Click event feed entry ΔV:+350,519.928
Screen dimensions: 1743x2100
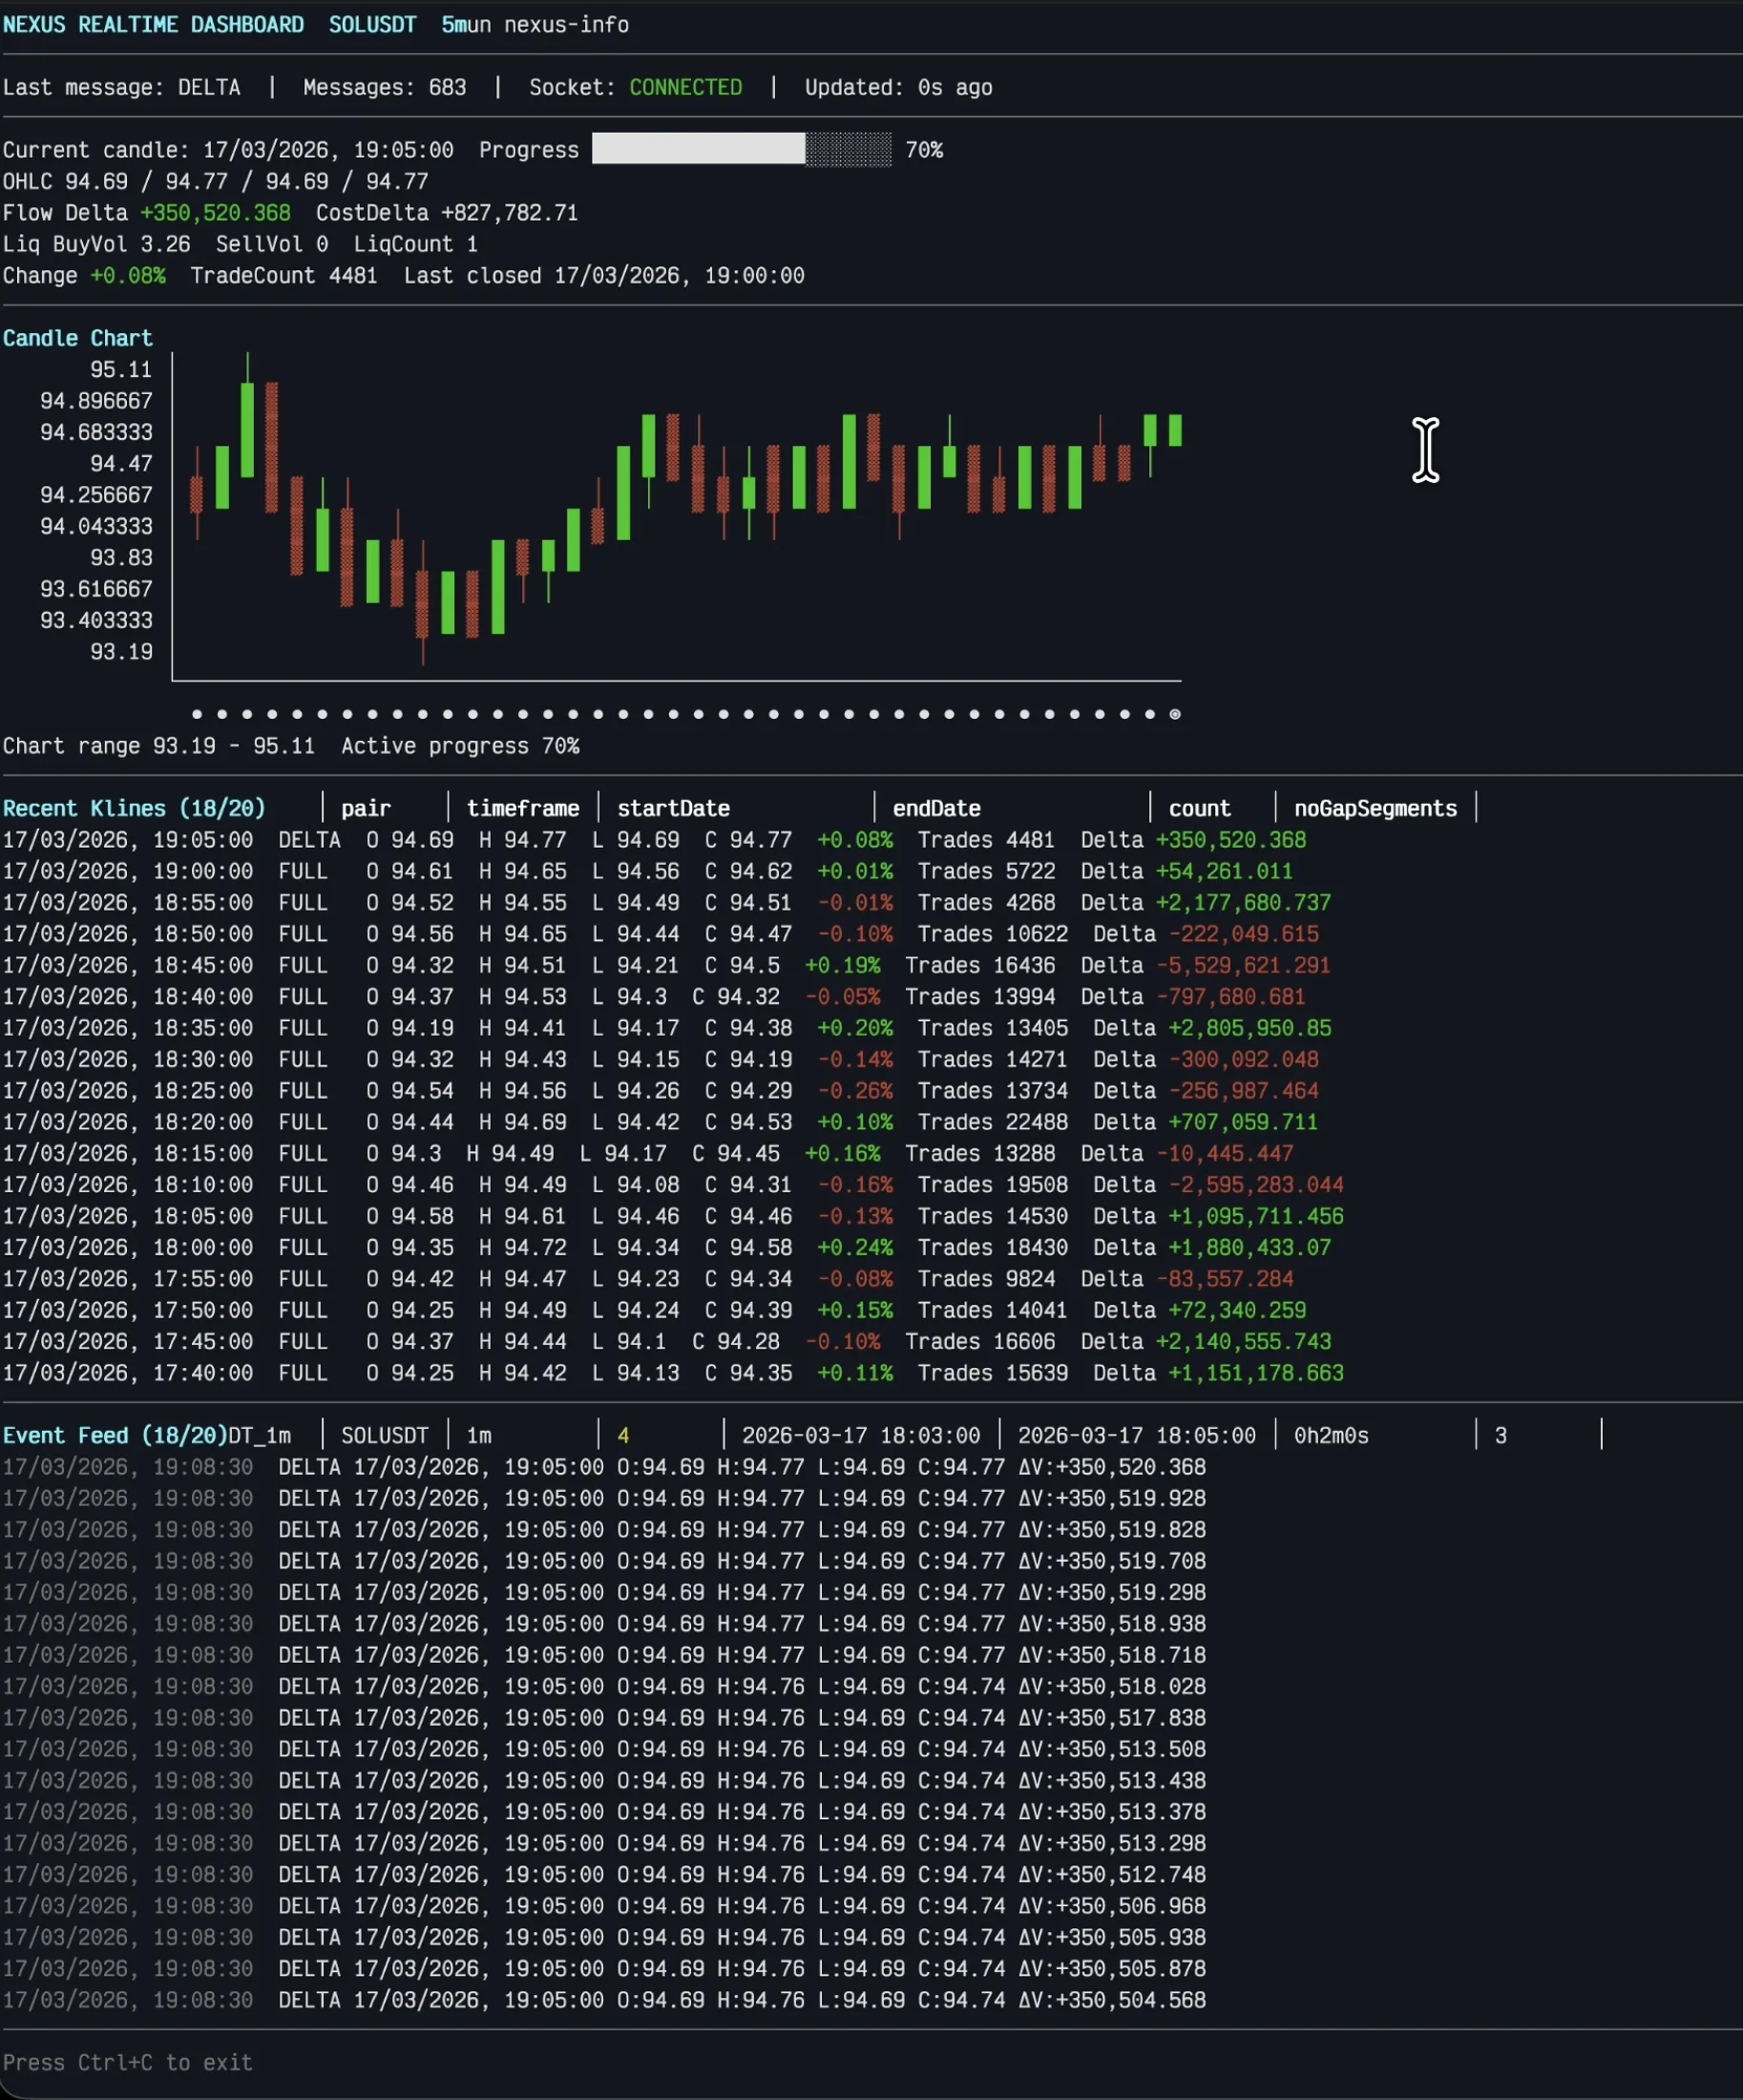point(1112,1498)
